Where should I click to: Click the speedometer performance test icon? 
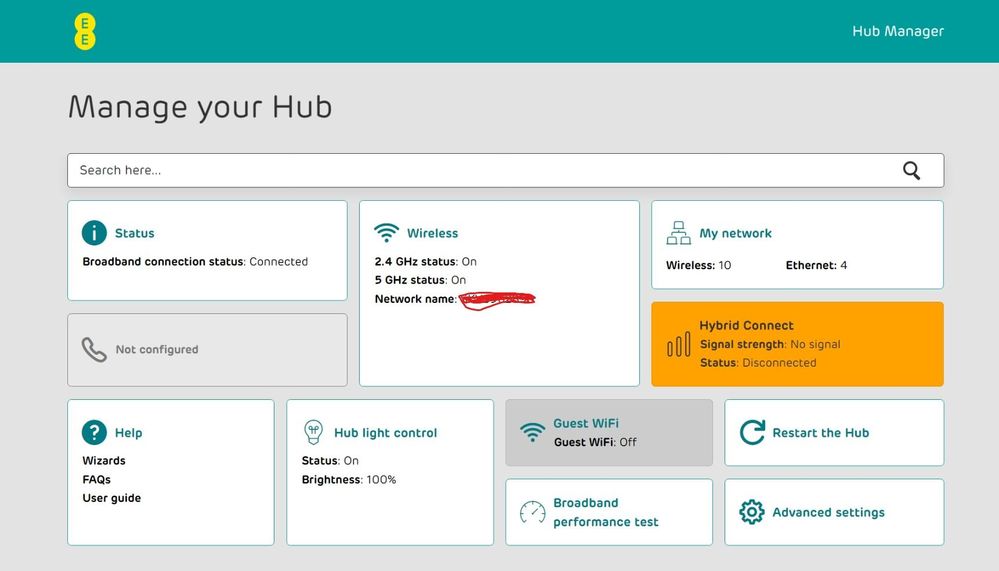click(x=533, y=512)
